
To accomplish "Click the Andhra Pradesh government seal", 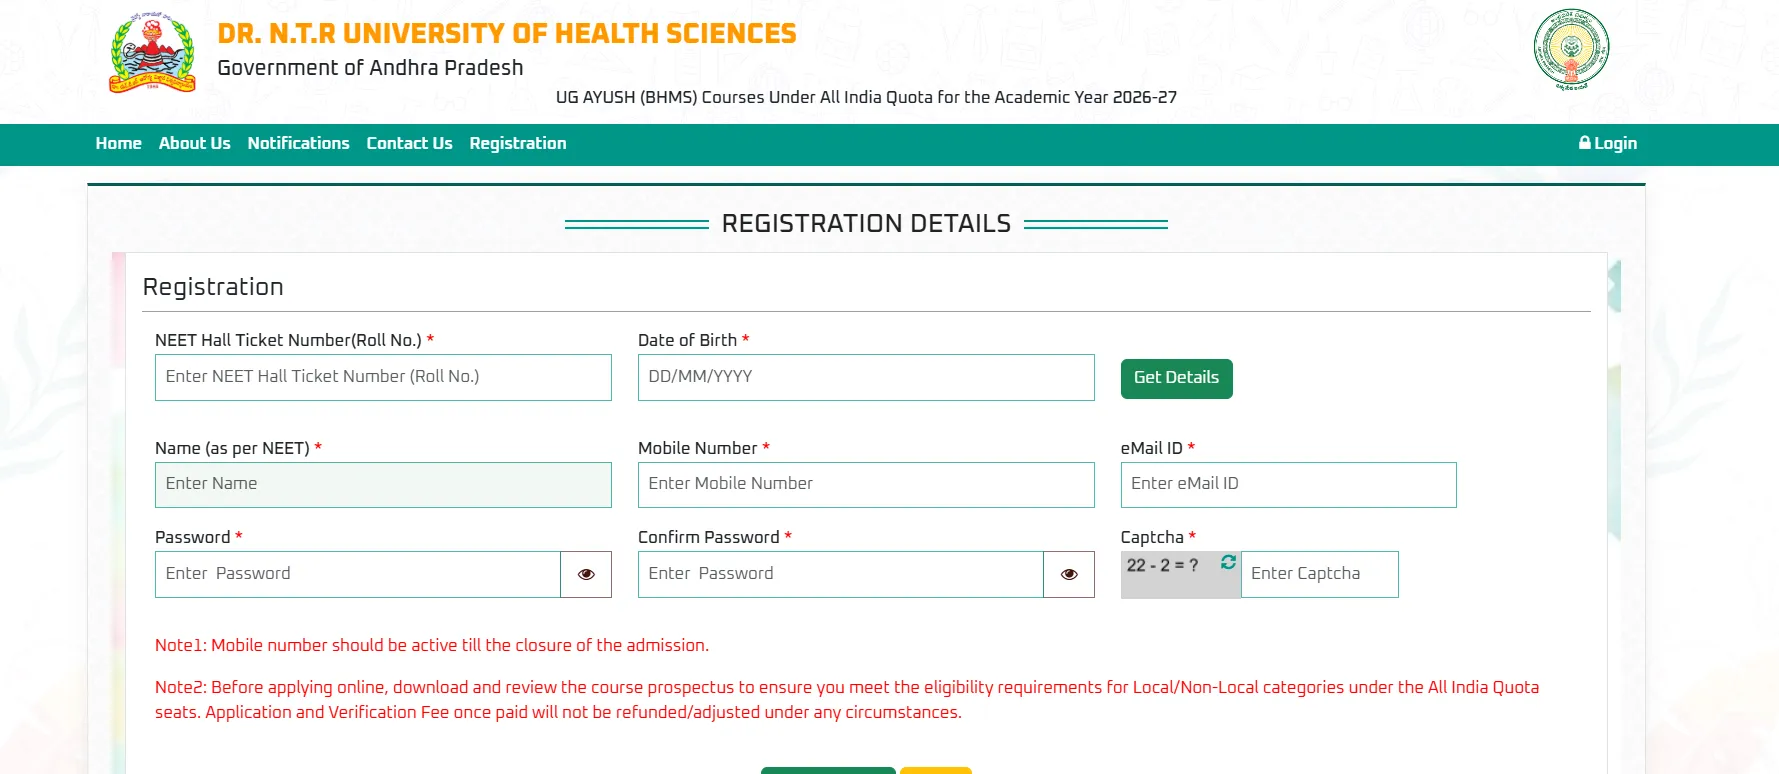I will click(x=1571, y=49).
